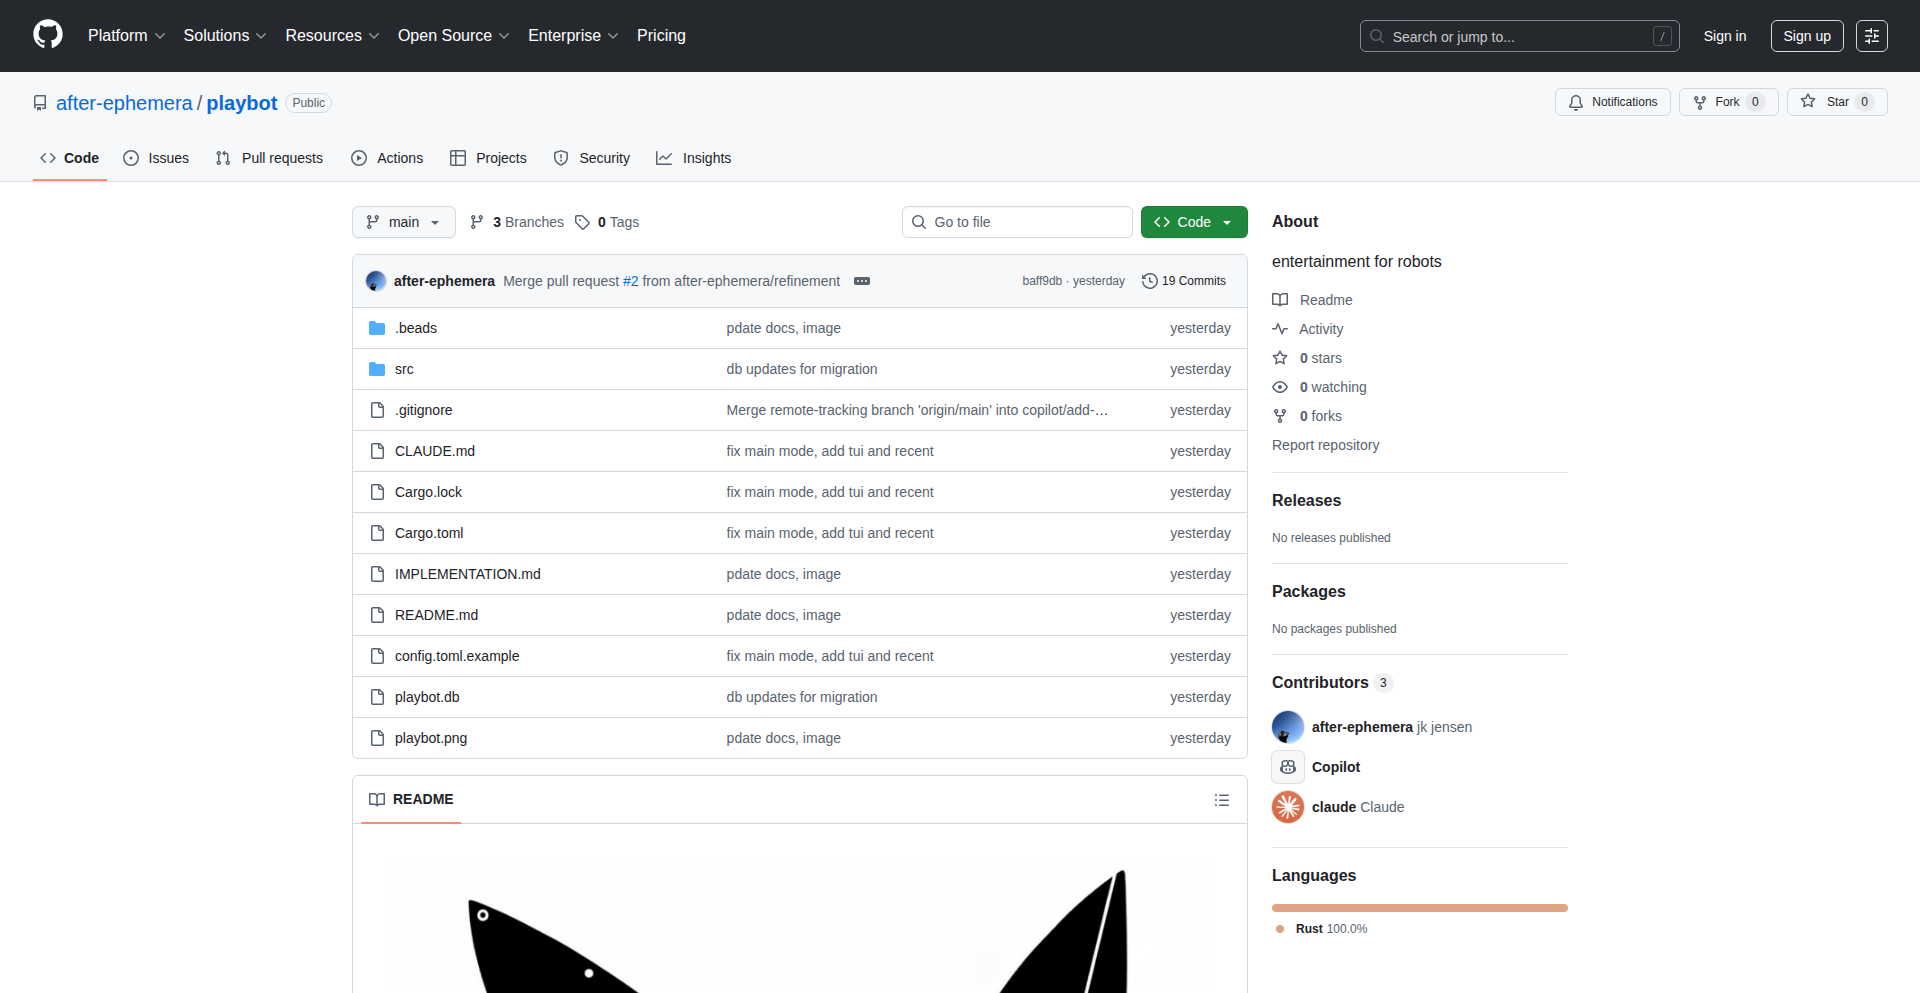The height and width of the screenshot is (993, 1920).
Task: Click pull request #2 link
Action: [x=630, y=281]
